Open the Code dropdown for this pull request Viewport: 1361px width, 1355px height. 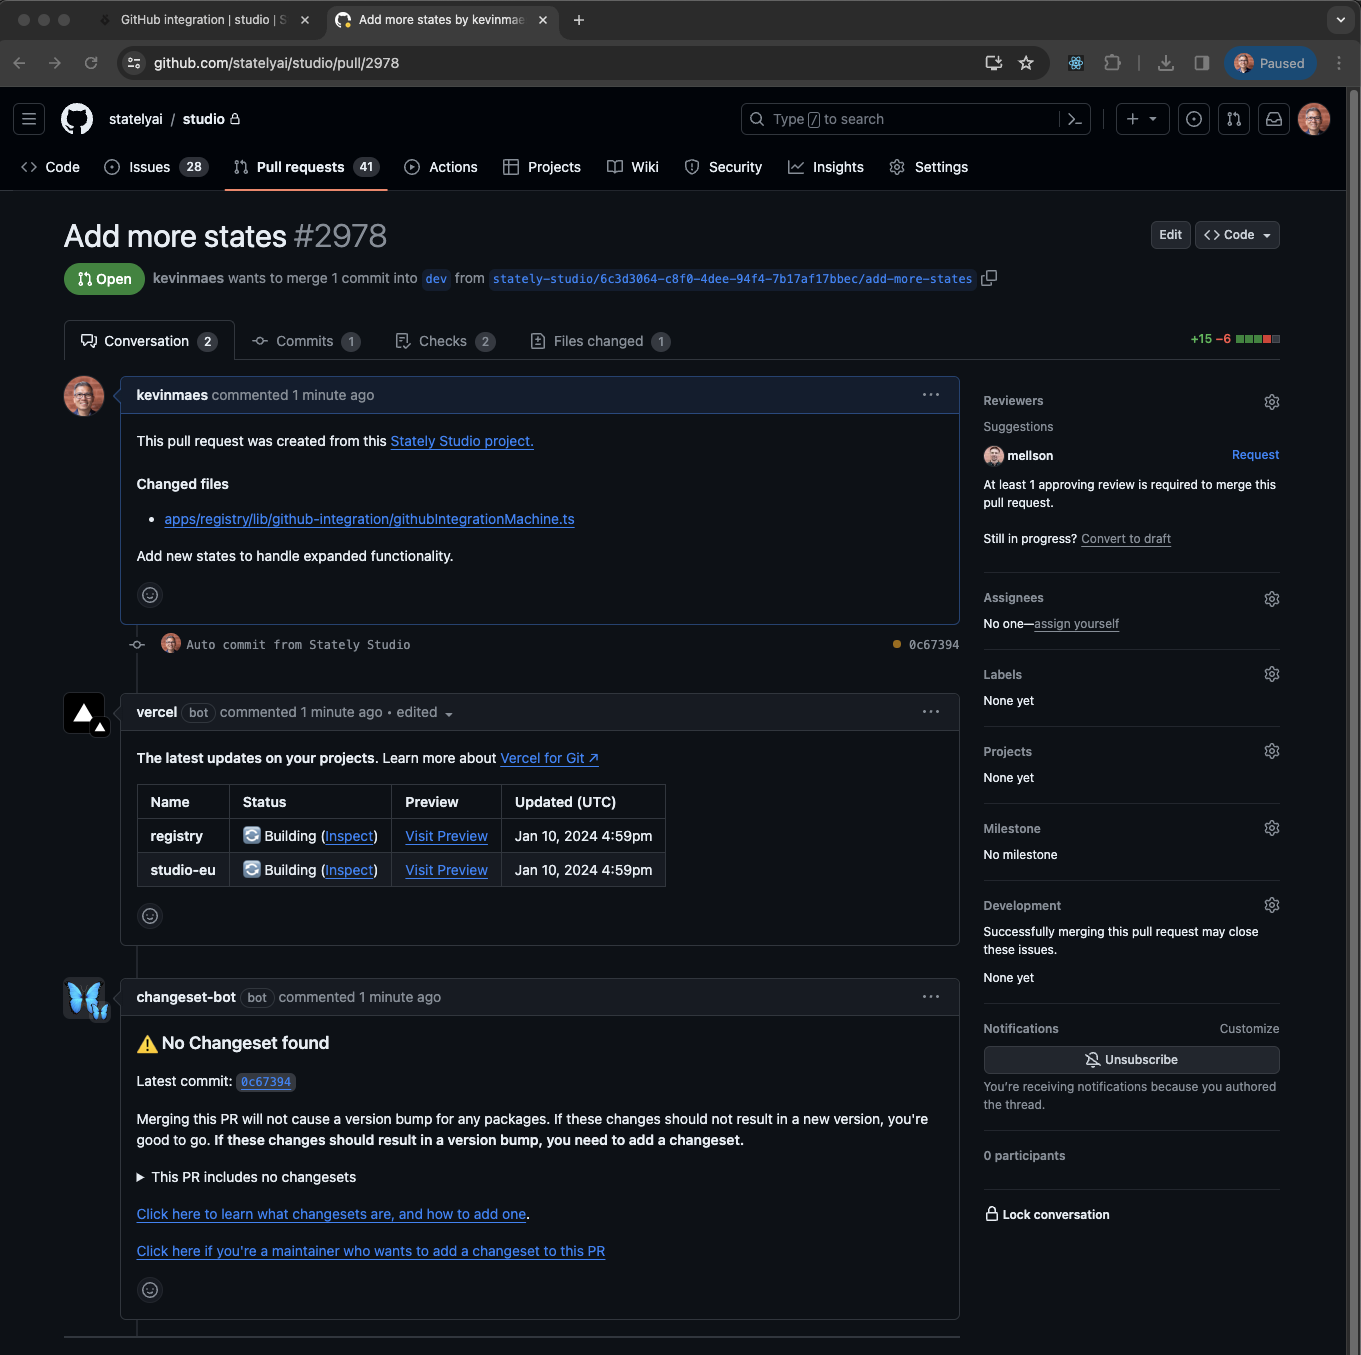[1237, 234]
